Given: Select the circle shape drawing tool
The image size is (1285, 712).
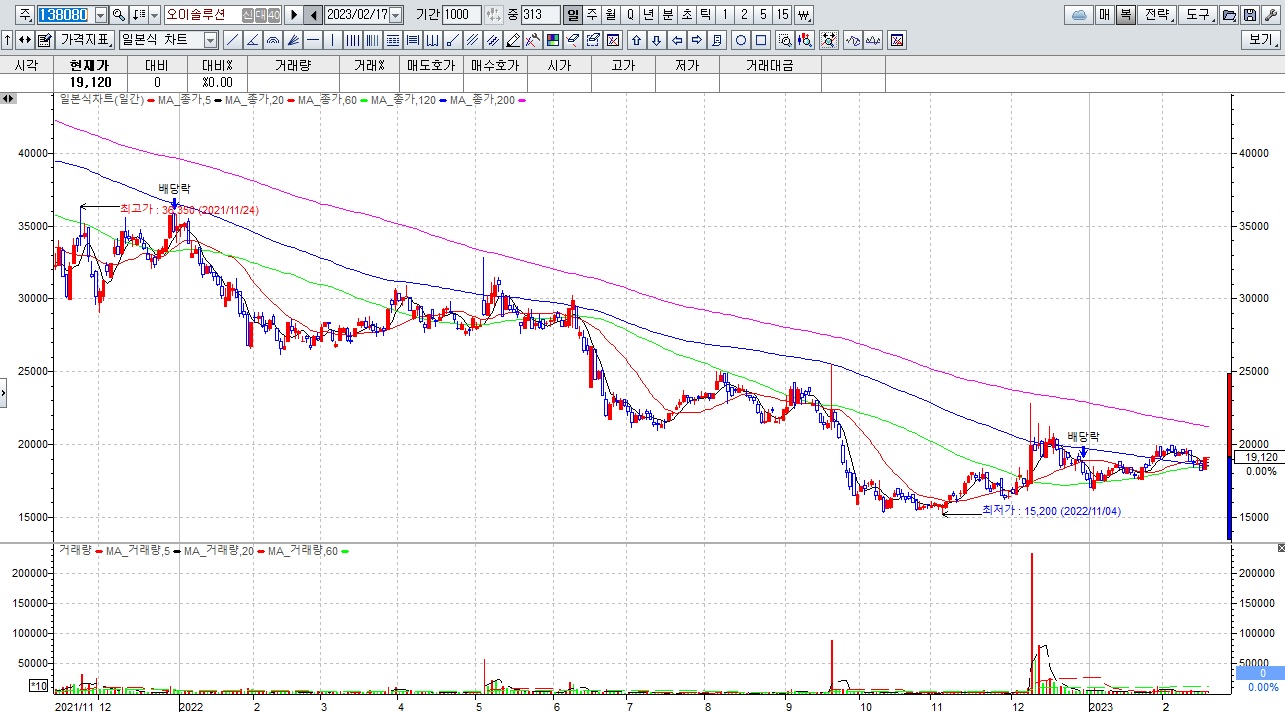Looking at the screenshot, I should 740,40.
